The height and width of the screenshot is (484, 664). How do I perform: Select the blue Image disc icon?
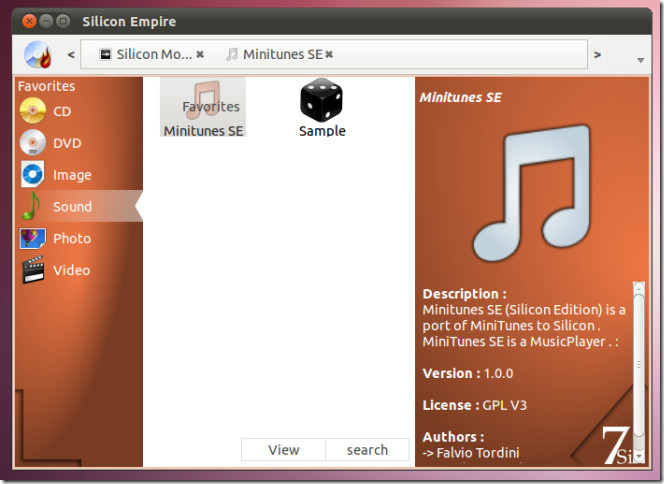click(33, 174)
